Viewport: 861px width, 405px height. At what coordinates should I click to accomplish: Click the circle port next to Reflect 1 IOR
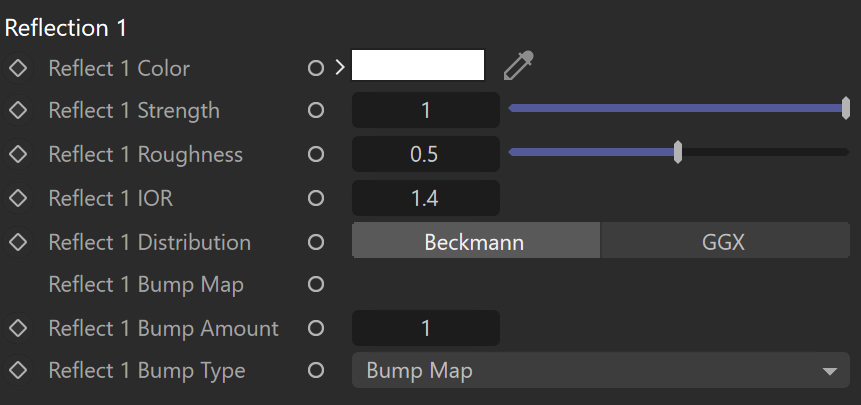coord(316,198)
